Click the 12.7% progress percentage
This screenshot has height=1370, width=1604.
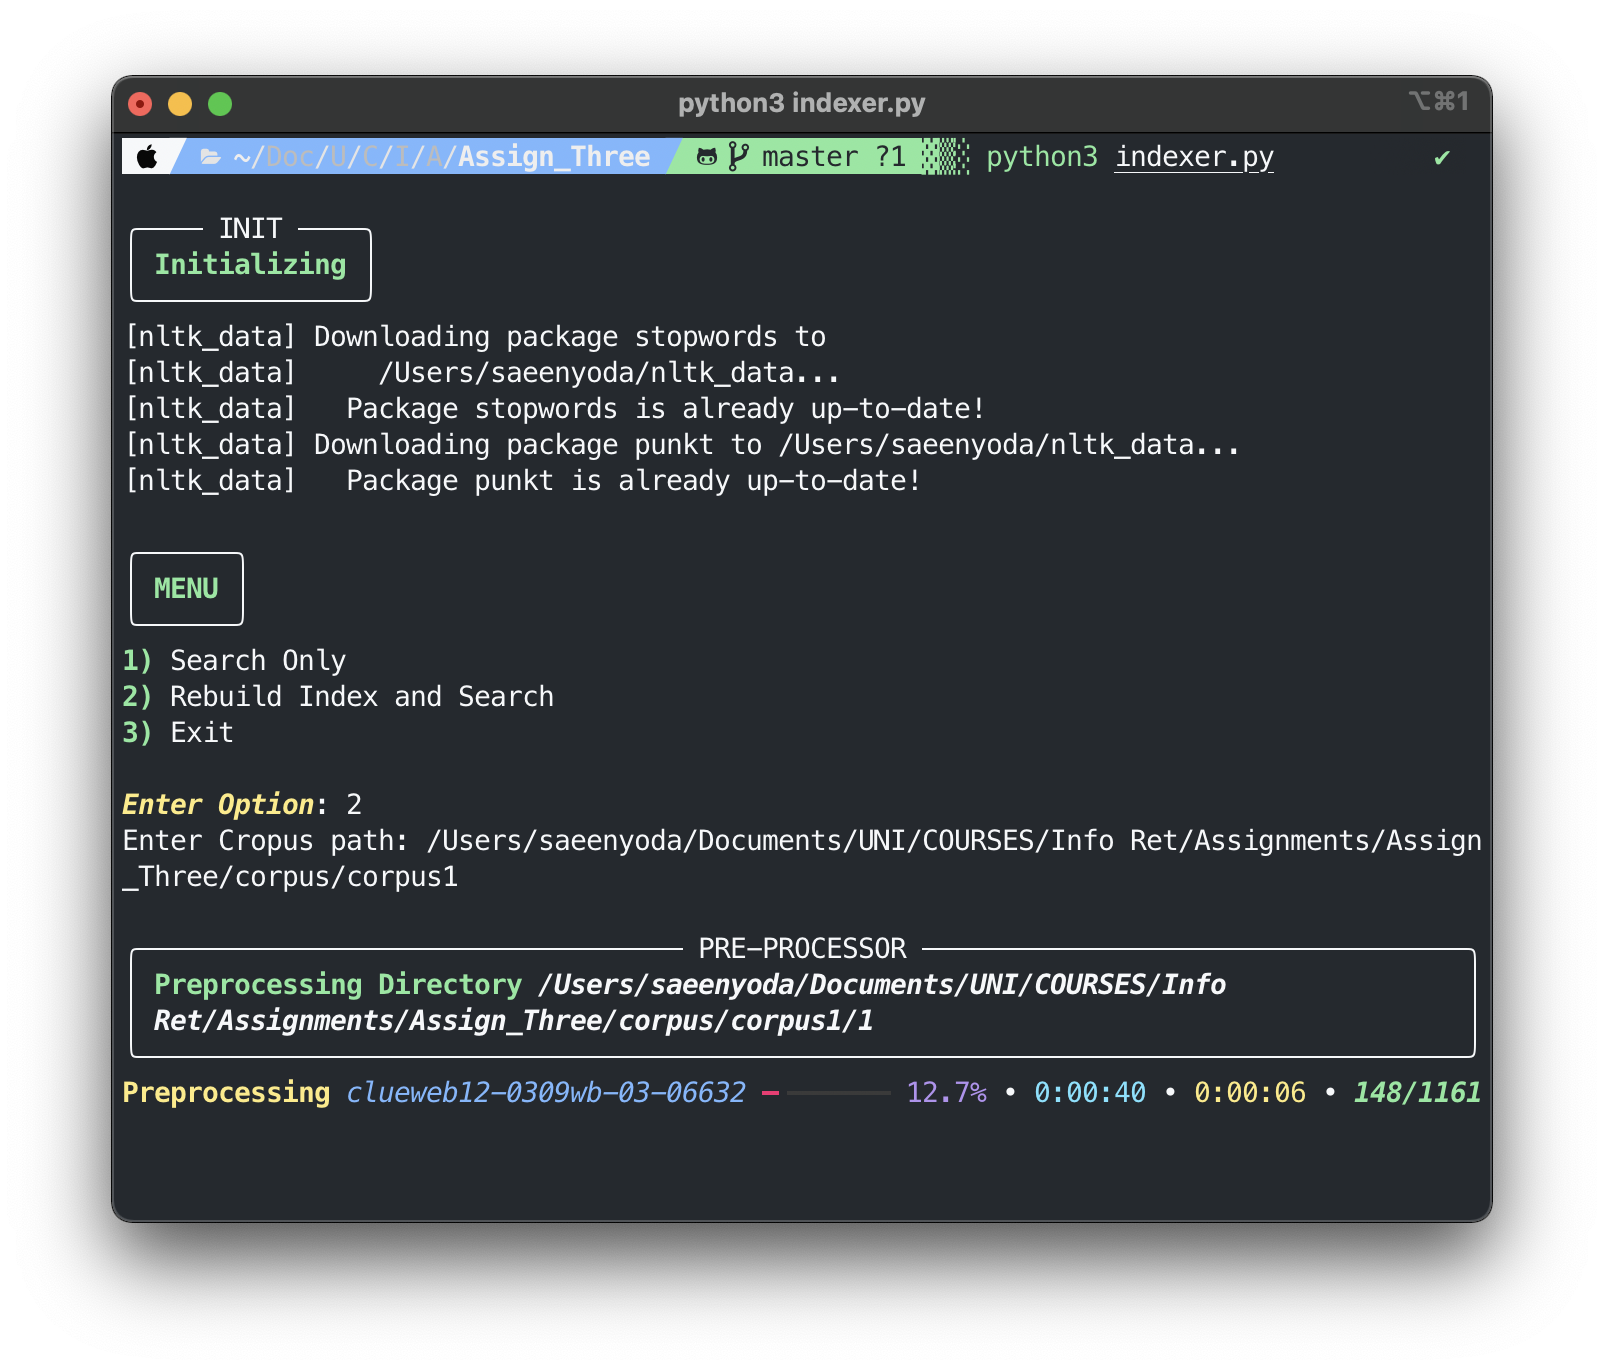coord(946,1093)
